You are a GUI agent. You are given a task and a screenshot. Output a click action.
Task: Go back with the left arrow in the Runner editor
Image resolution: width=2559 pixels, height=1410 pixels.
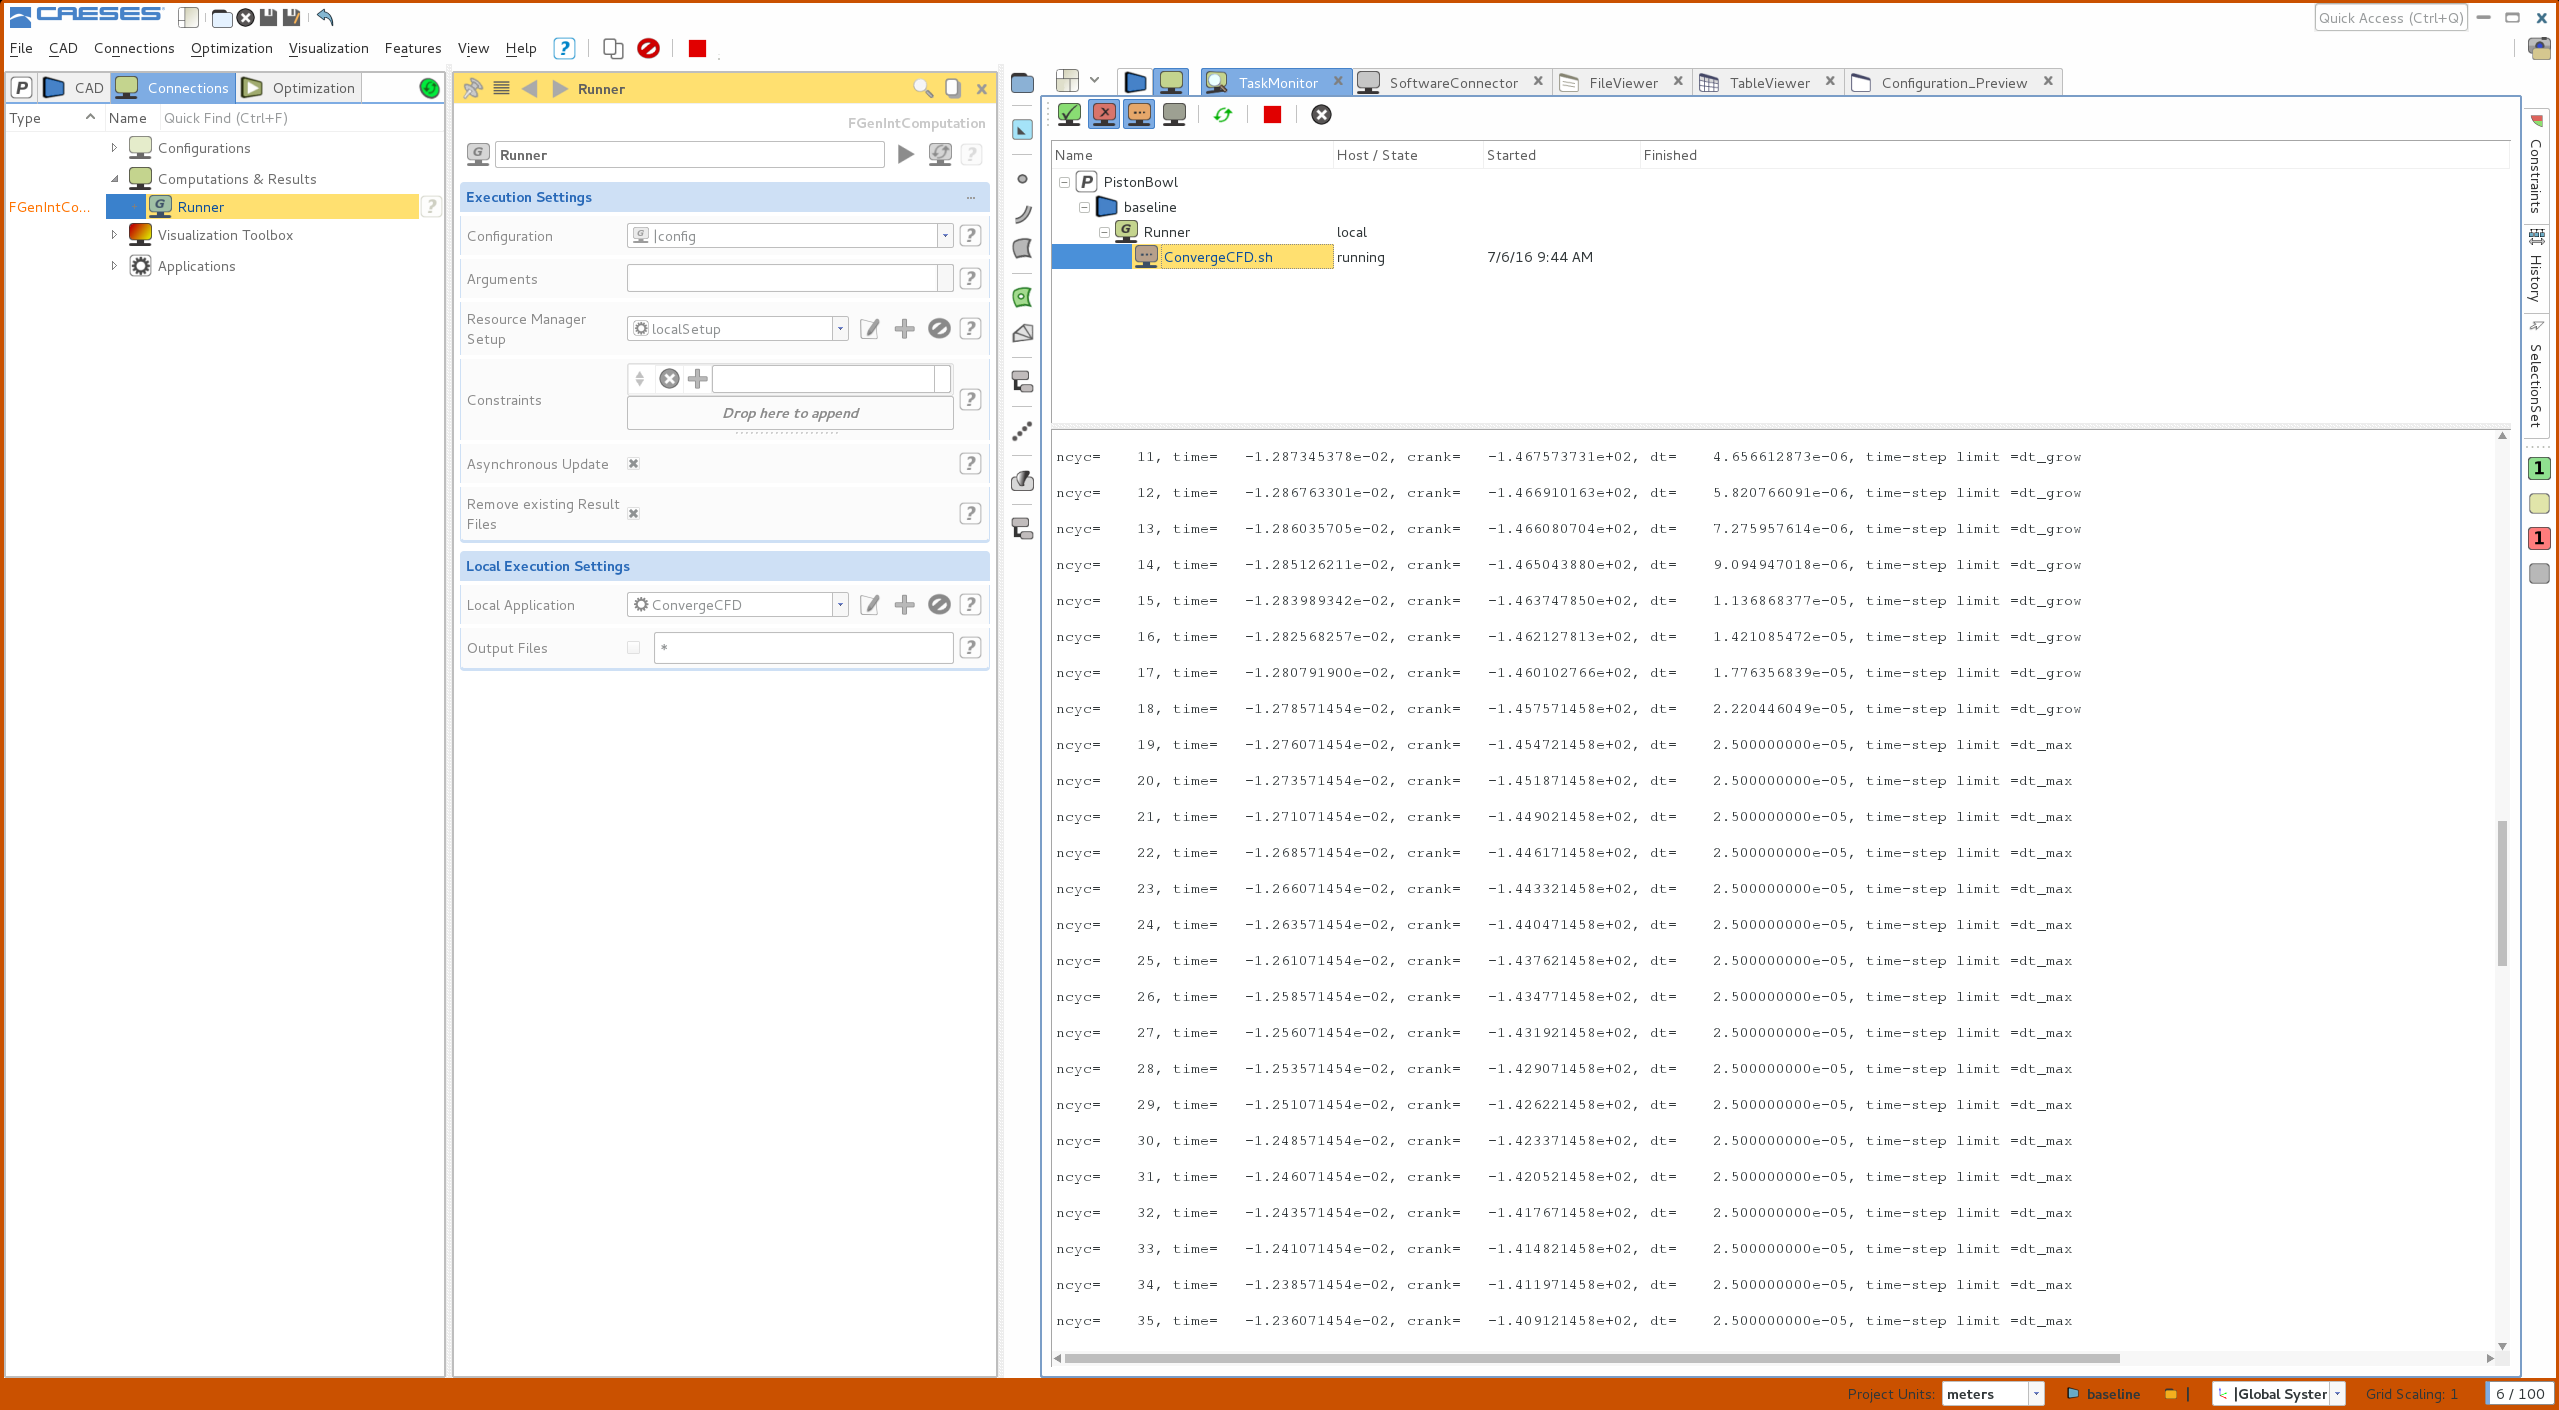pyautogui.click(x=530, y=88)
